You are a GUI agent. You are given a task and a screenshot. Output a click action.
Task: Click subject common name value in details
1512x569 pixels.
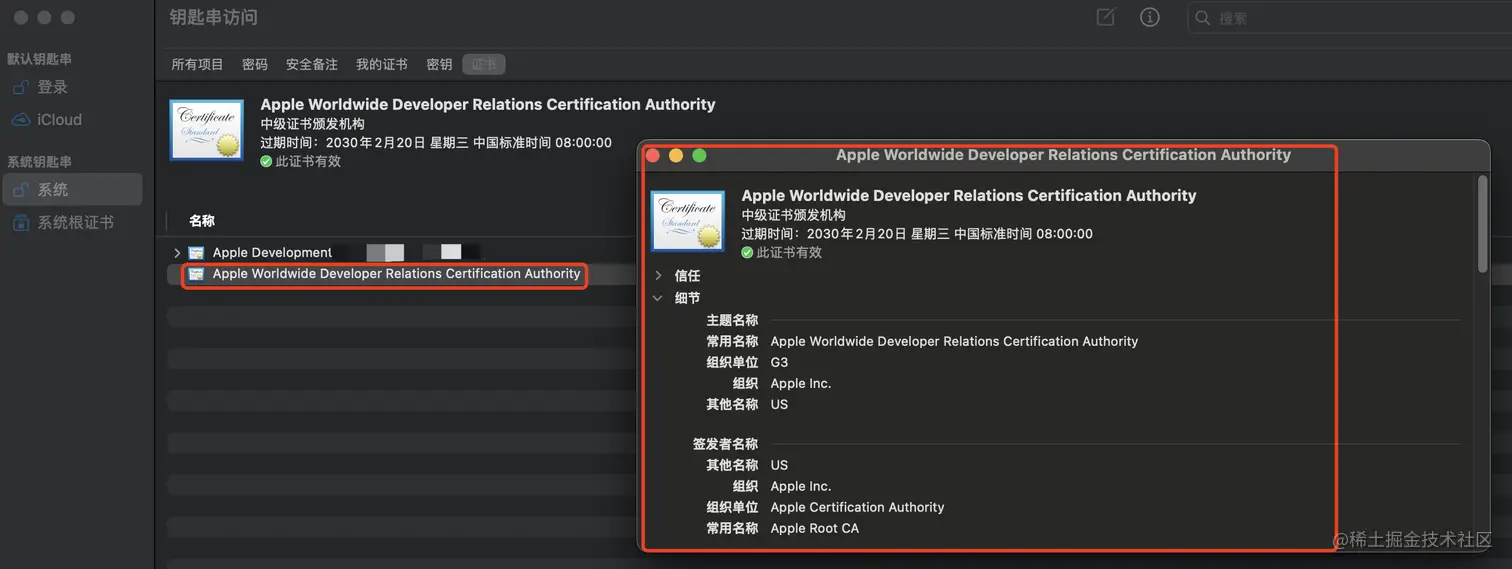[x=954, y=341]
